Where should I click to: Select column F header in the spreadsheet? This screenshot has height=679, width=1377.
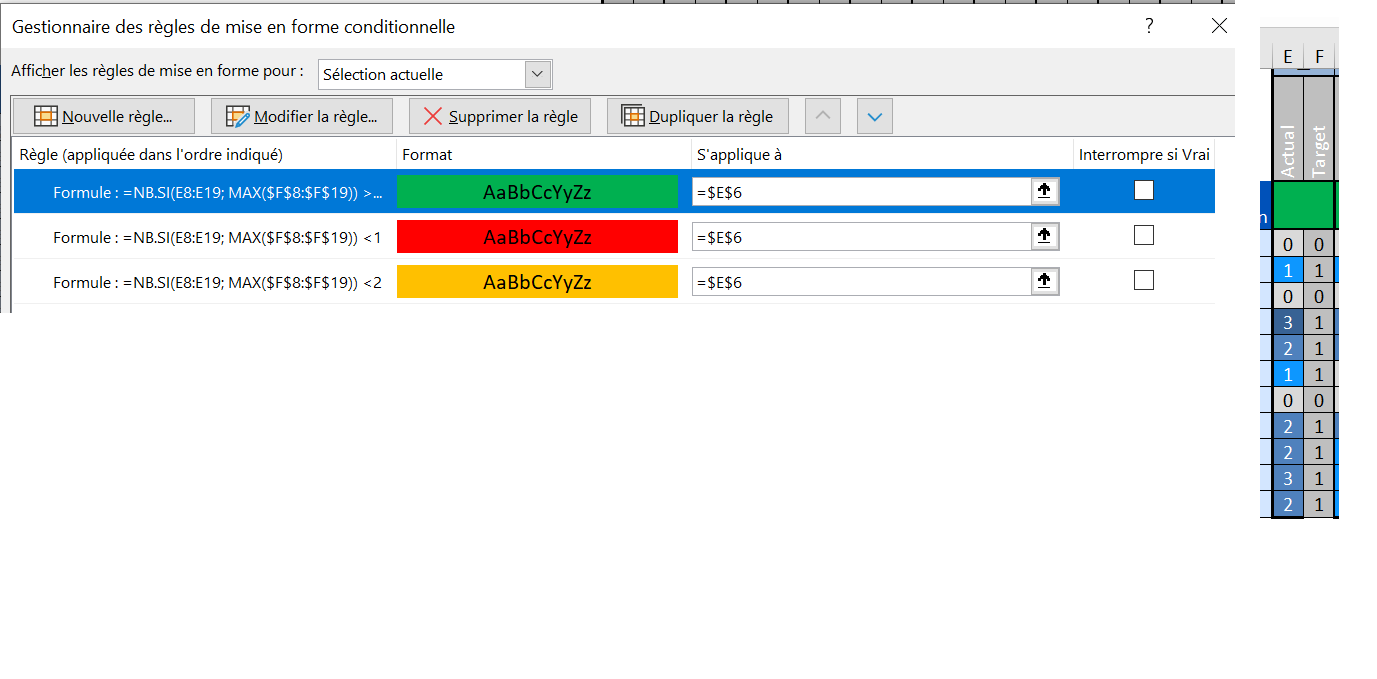1320,57
